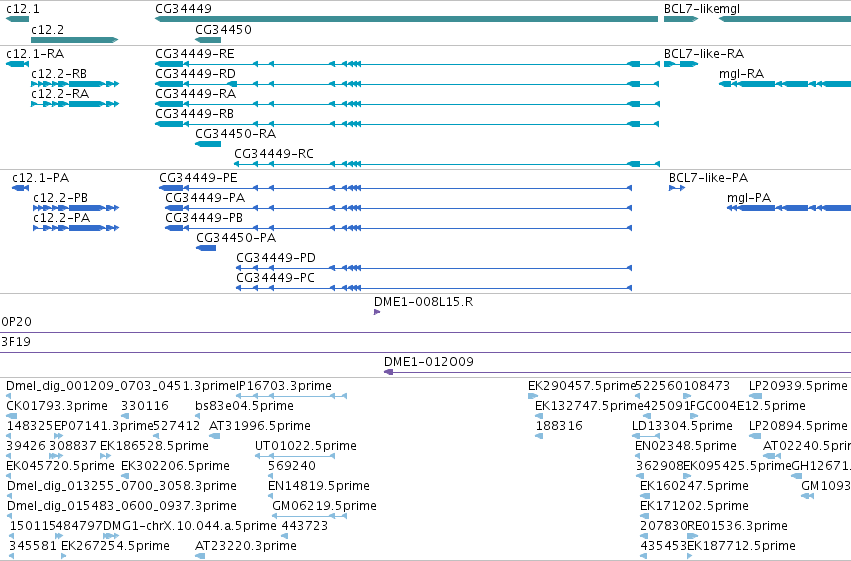Open EST EK132747.5prime
Screen dimensions: 851x561
click(539, 416)
